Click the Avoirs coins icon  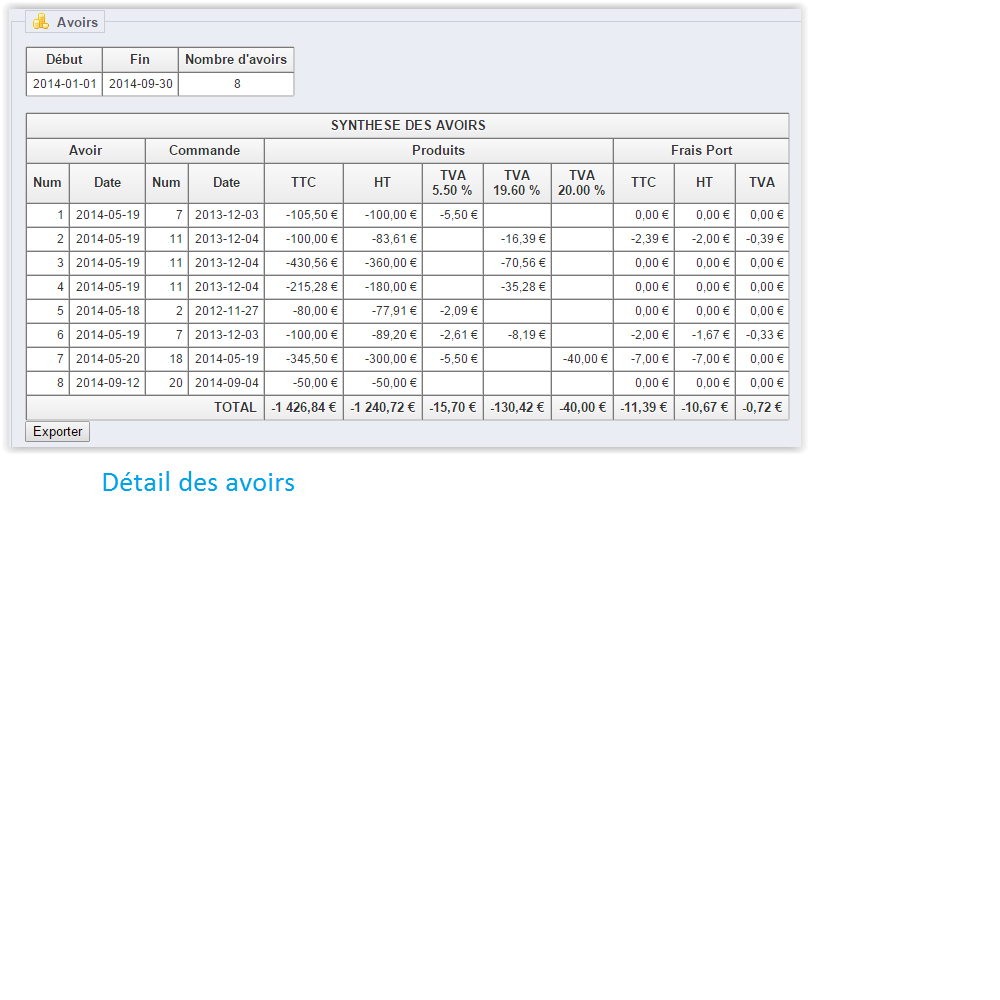click(41, 22)
